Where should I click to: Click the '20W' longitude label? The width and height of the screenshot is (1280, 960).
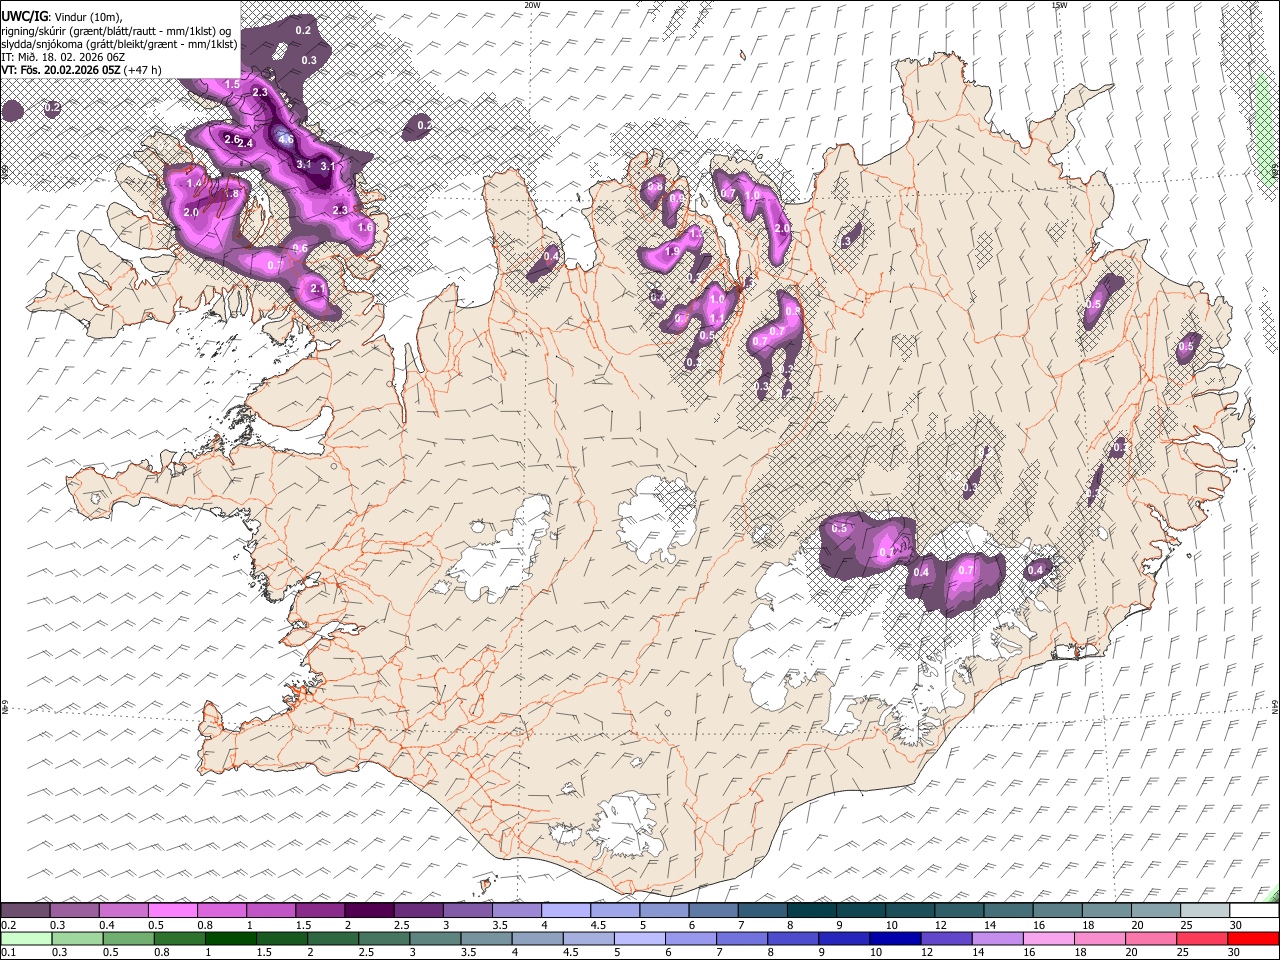coord(532,5)
